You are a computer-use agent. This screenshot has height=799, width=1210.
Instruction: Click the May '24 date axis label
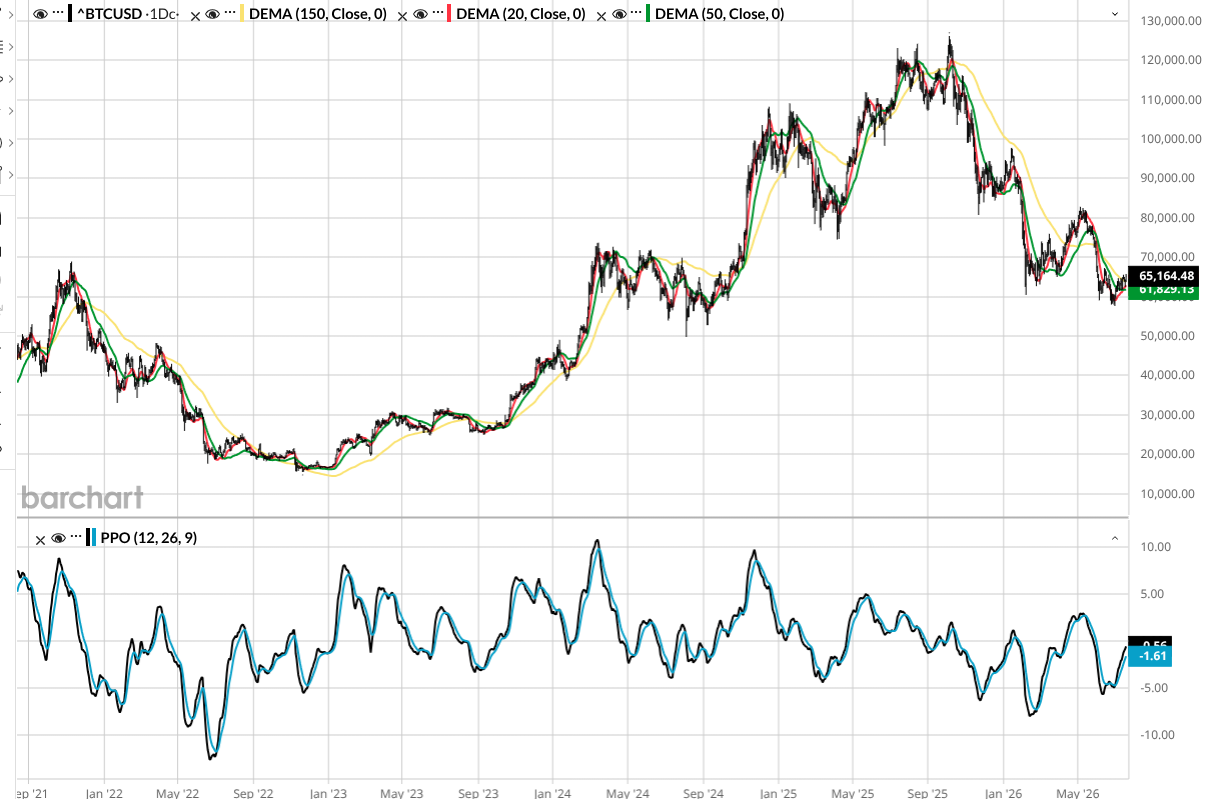coord(627,793)
